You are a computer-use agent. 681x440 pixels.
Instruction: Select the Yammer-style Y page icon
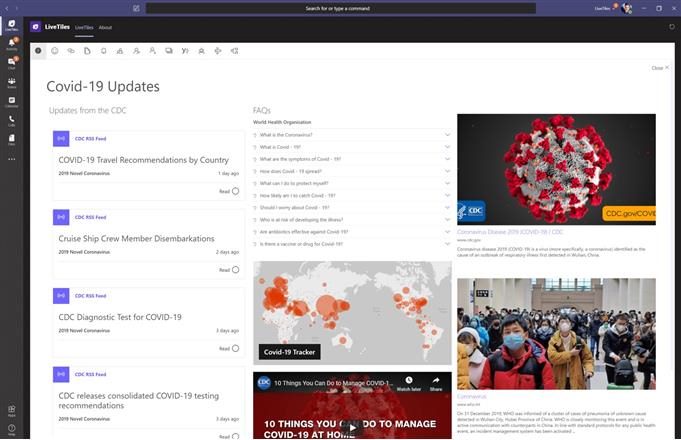coord(185,51)
